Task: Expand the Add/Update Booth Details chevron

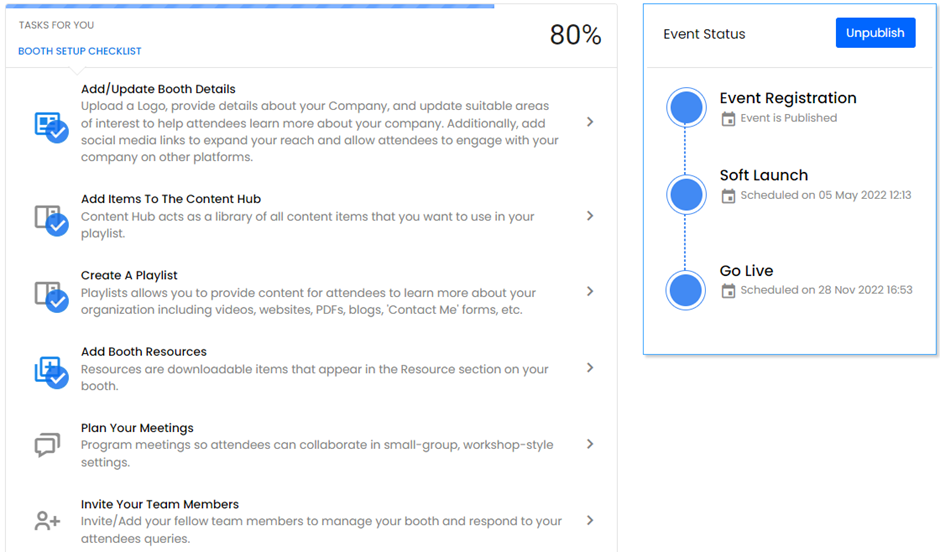Action: point(590,122)
